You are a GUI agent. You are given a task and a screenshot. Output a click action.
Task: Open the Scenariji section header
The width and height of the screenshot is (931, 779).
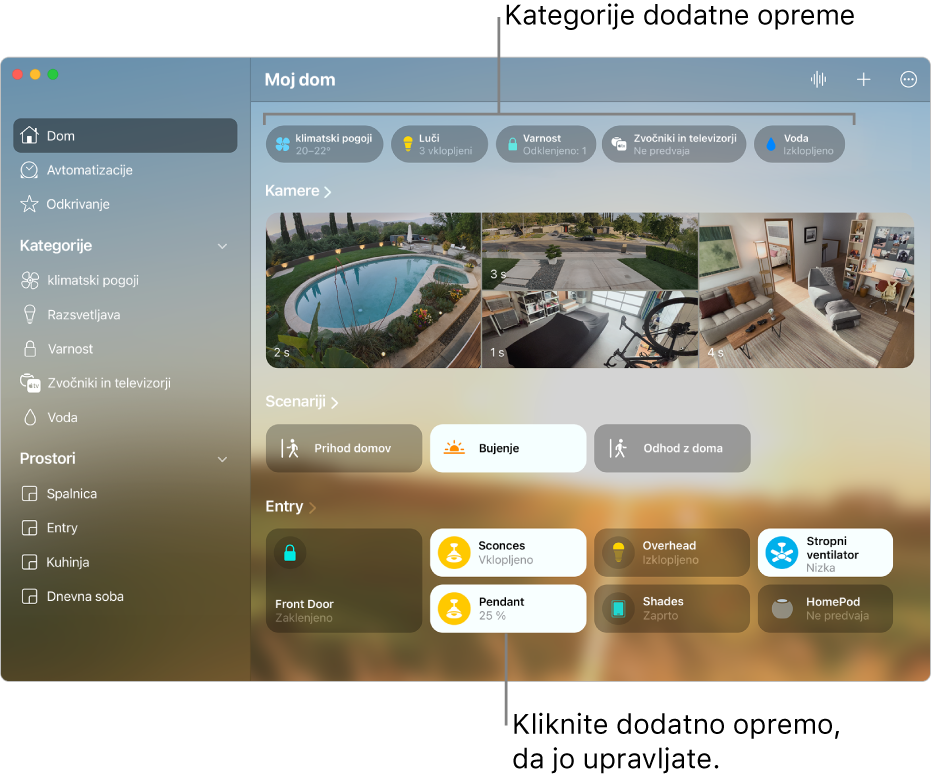302,402
